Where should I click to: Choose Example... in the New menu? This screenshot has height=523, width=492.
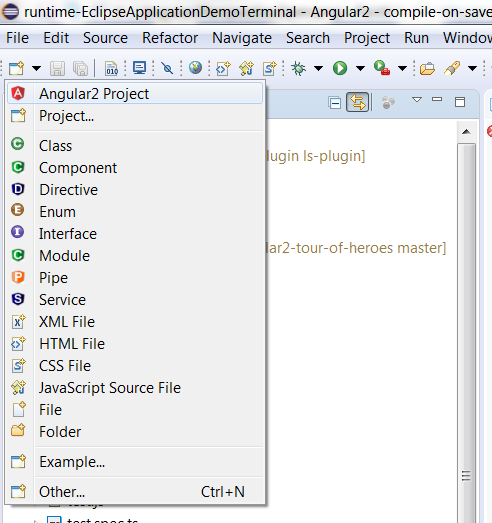pos(135,462)
